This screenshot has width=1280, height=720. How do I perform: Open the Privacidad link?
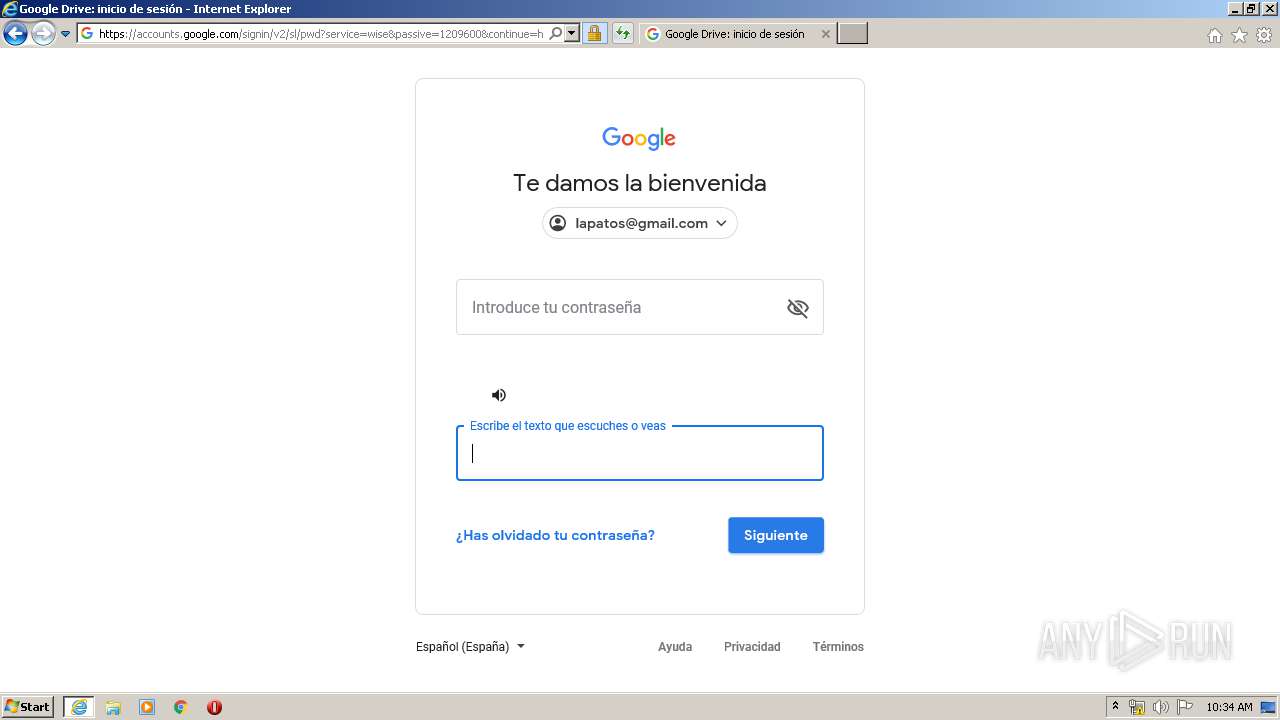click(752, 647)
